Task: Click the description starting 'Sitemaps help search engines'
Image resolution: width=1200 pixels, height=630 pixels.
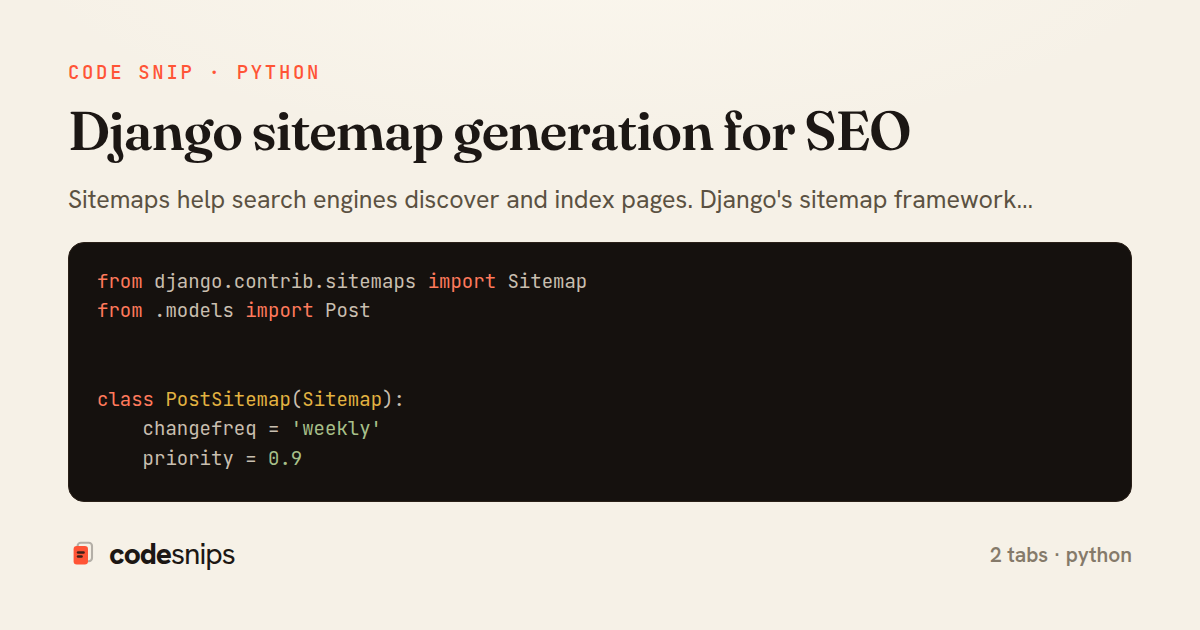Action: click(x=550, y=200)
